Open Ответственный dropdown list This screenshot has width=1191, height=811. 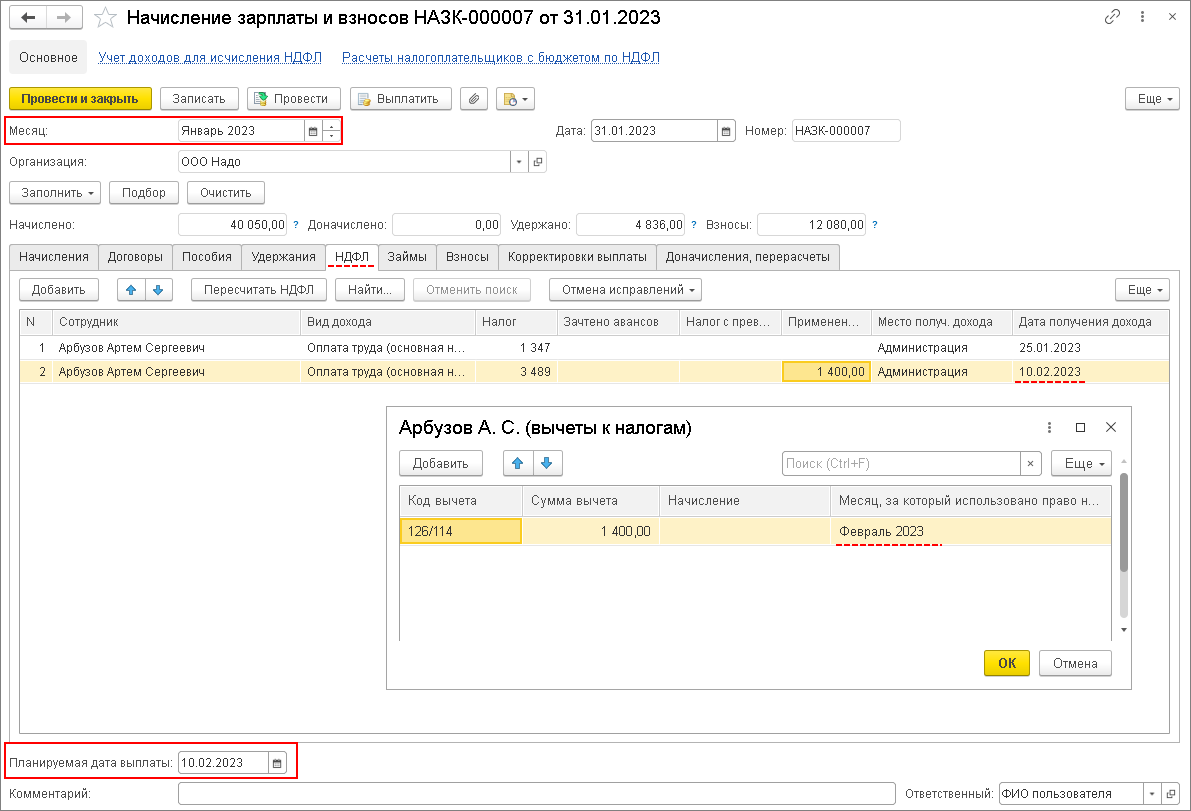(1152, 794)
